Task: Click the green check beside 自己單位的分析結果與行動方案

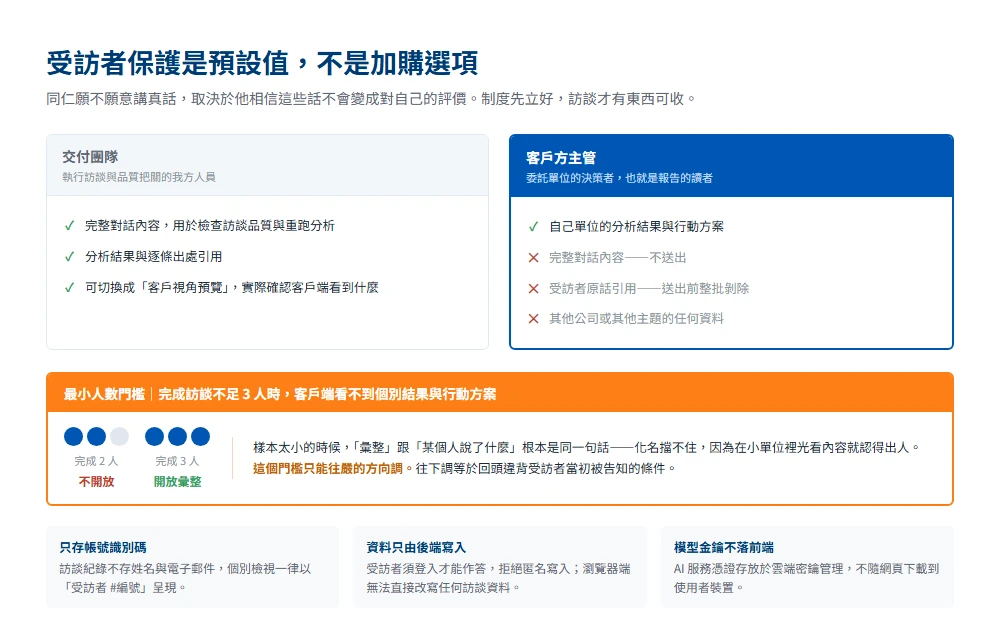Action: point(534,226)
